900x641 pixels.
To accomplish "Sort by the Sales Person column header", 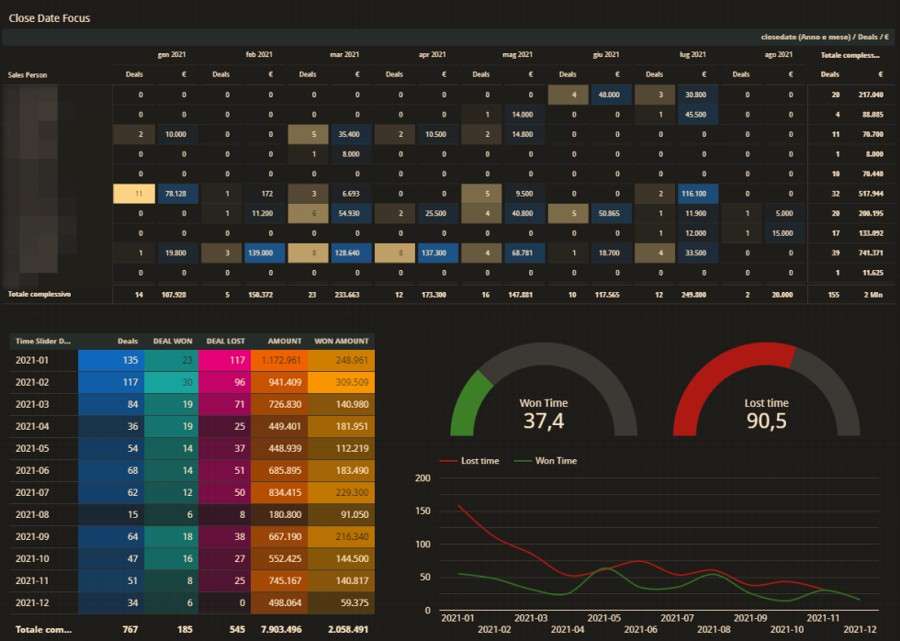I will (28, 75).
